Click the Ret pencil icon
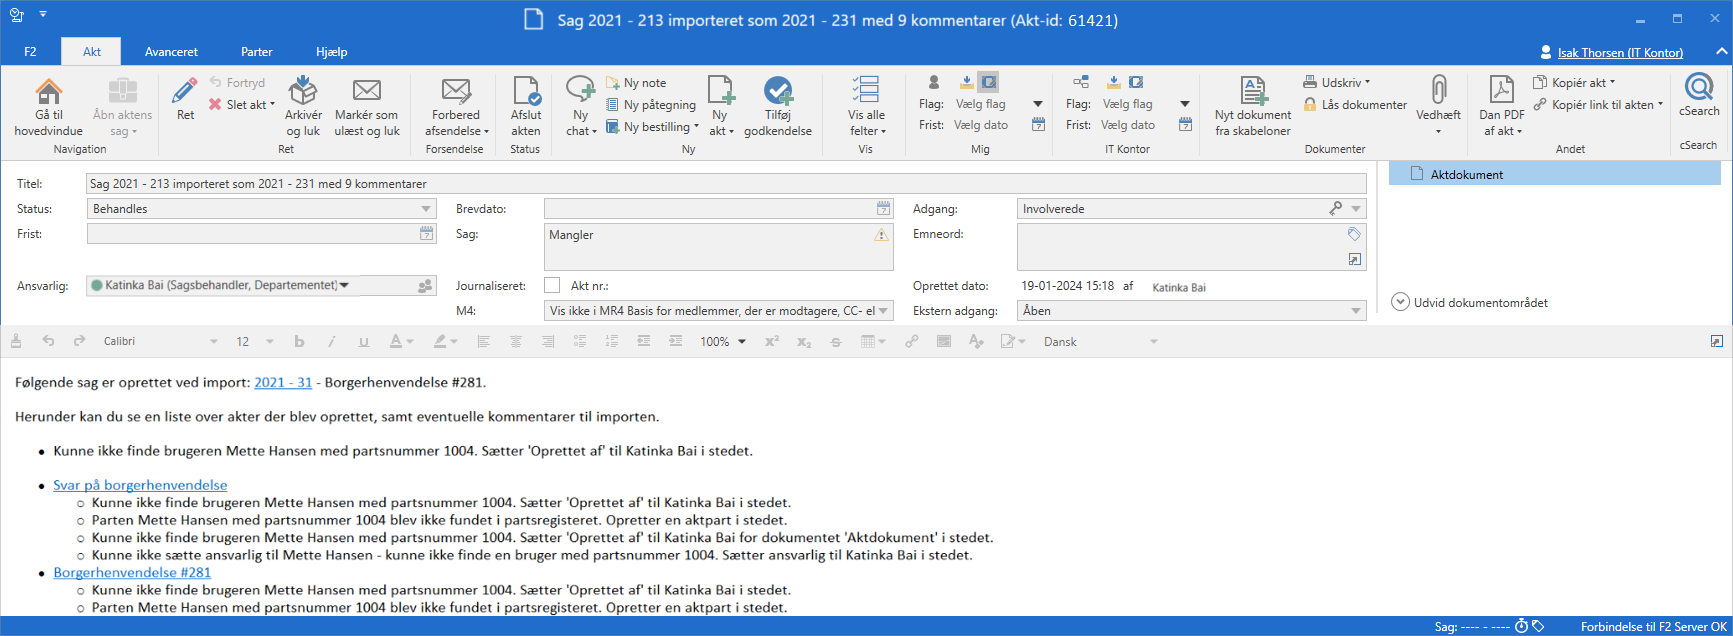The height and width of the screenshot is (636, 1733). coord(185,92)
